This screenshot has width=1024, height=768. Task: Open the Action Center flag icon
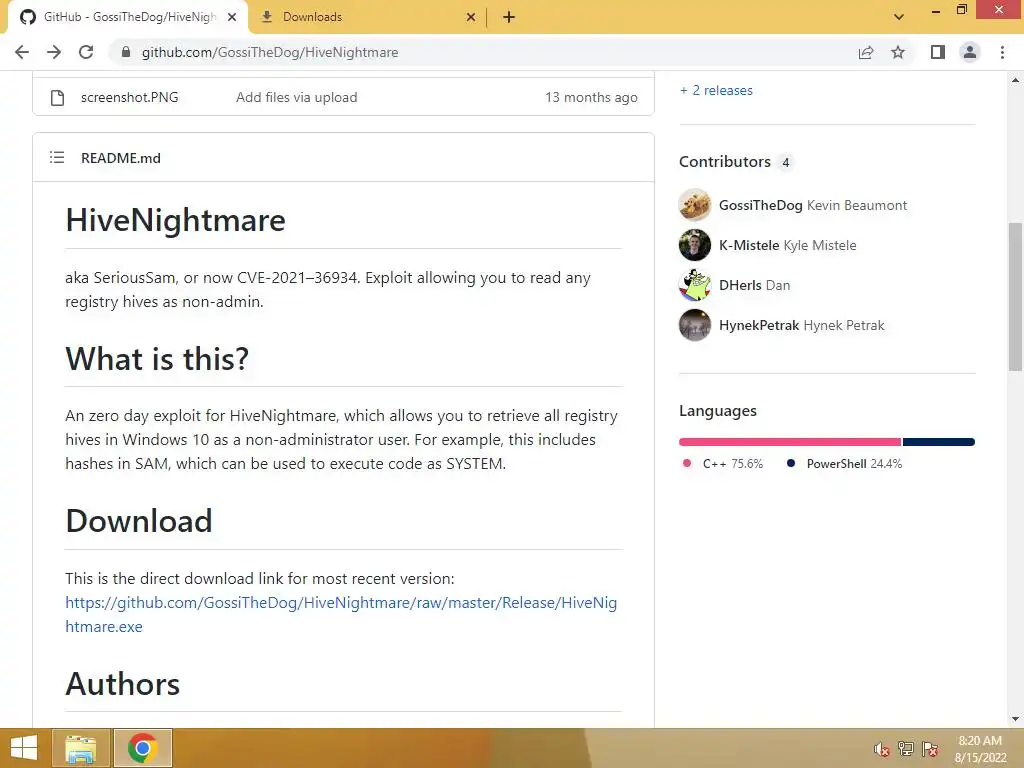(x=931, y=749)
